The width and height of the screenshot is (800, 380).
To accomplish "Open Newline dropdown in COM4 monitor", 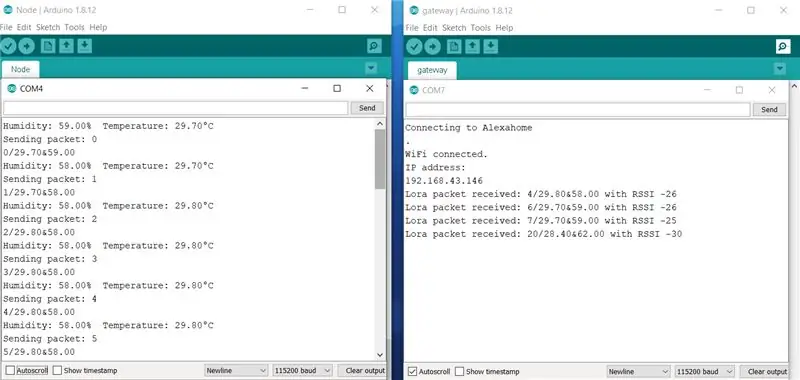I will tap(236, 371).
